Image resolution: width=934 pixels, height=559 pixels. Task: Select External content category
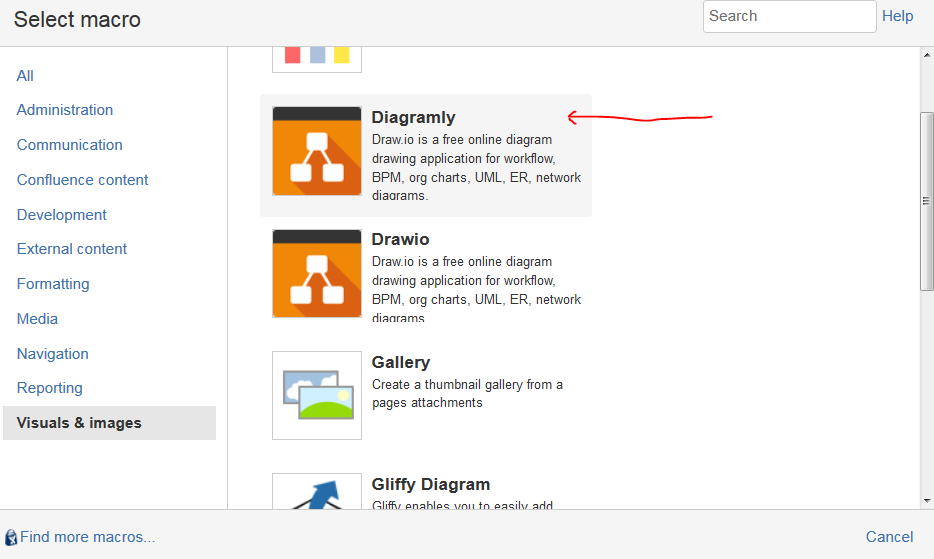click(x=72, y=249)
